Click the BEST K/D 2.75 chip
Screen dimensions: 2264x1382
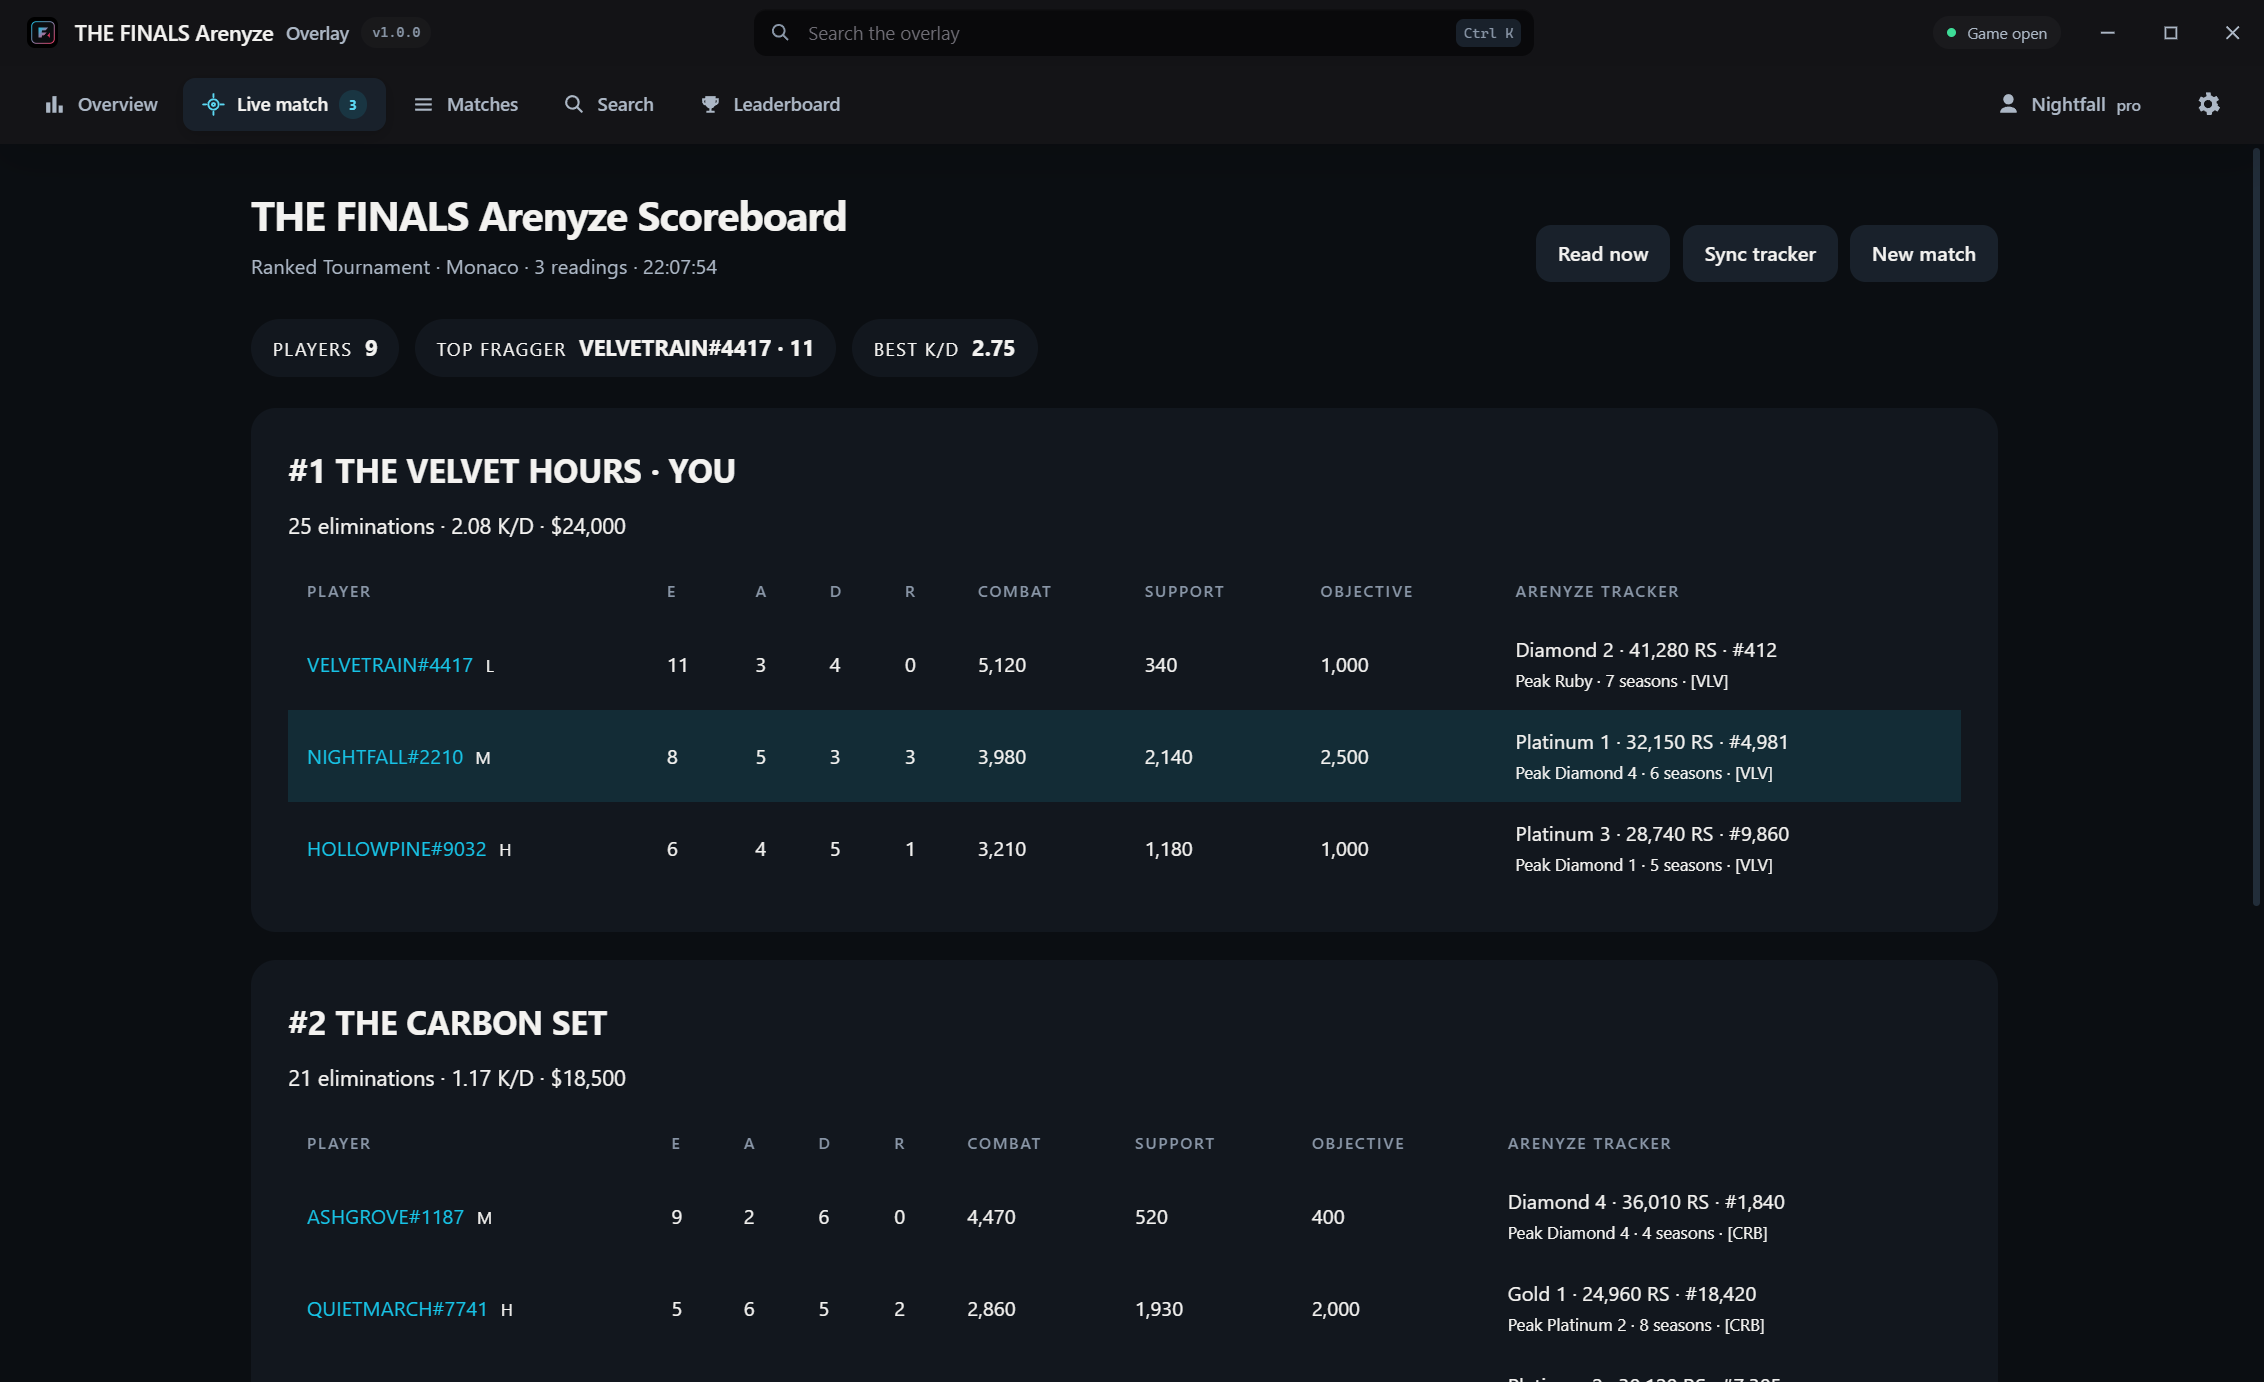(944, 348)
